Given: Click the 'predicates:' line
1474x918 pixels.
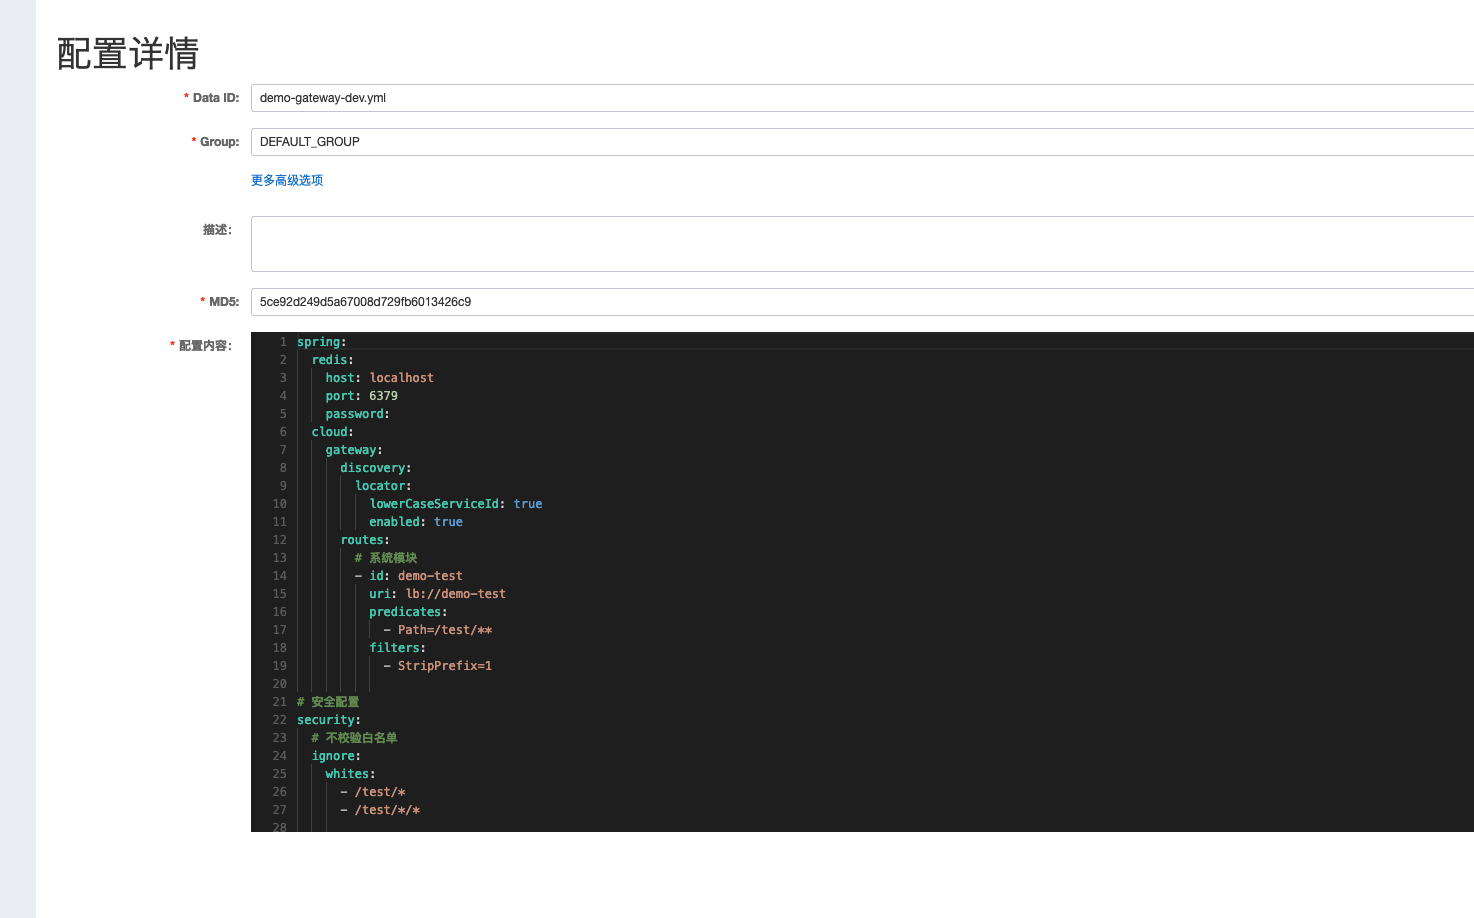Looking at the screenshot, I should (408, 612).
